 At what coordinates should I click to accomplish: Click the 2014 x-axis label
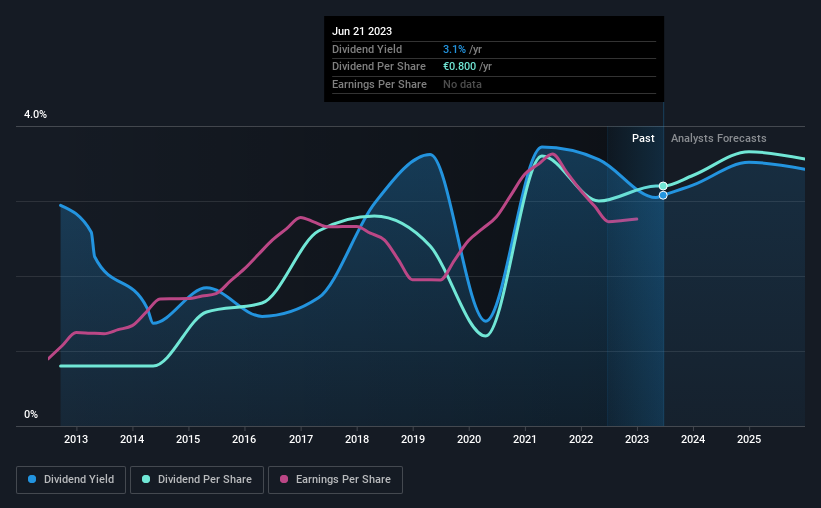click(132, 439)
